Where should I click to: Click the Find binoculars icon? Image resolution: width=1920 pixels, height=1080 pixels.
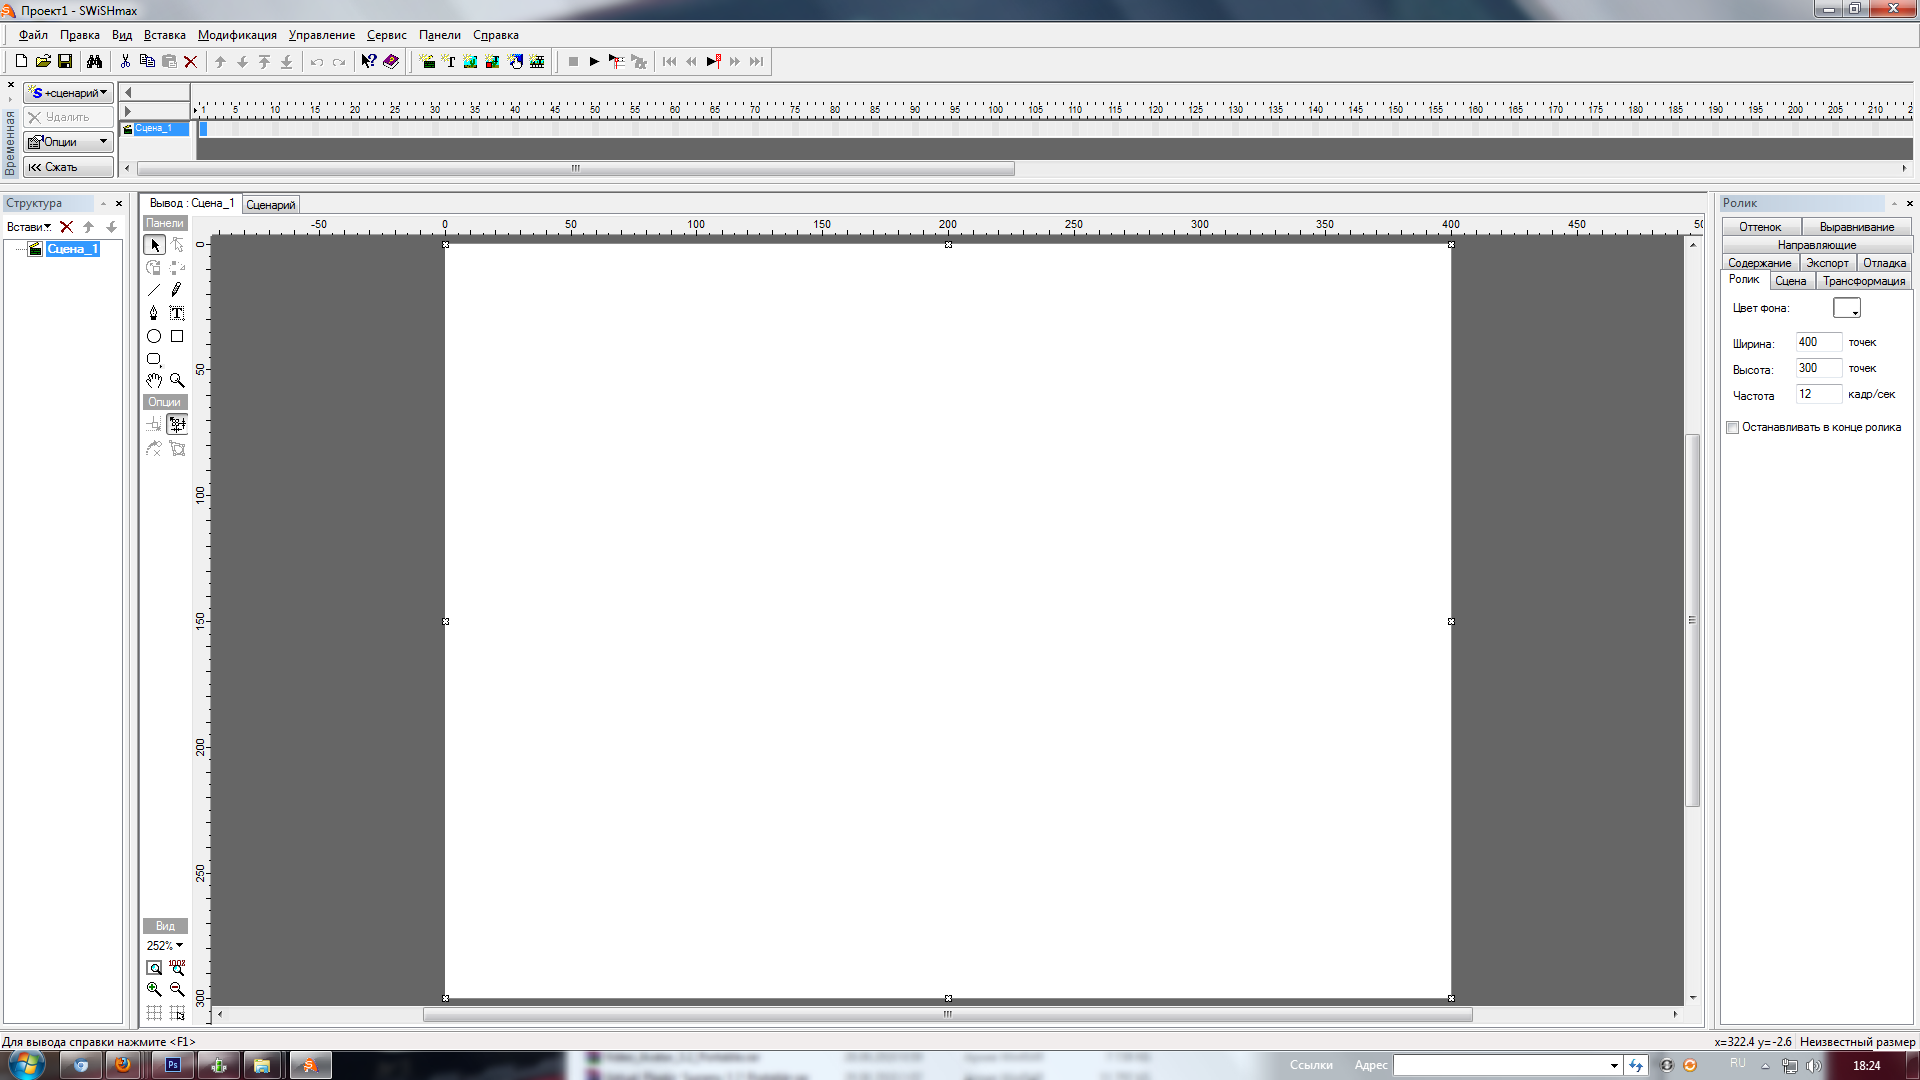point(94,62)
